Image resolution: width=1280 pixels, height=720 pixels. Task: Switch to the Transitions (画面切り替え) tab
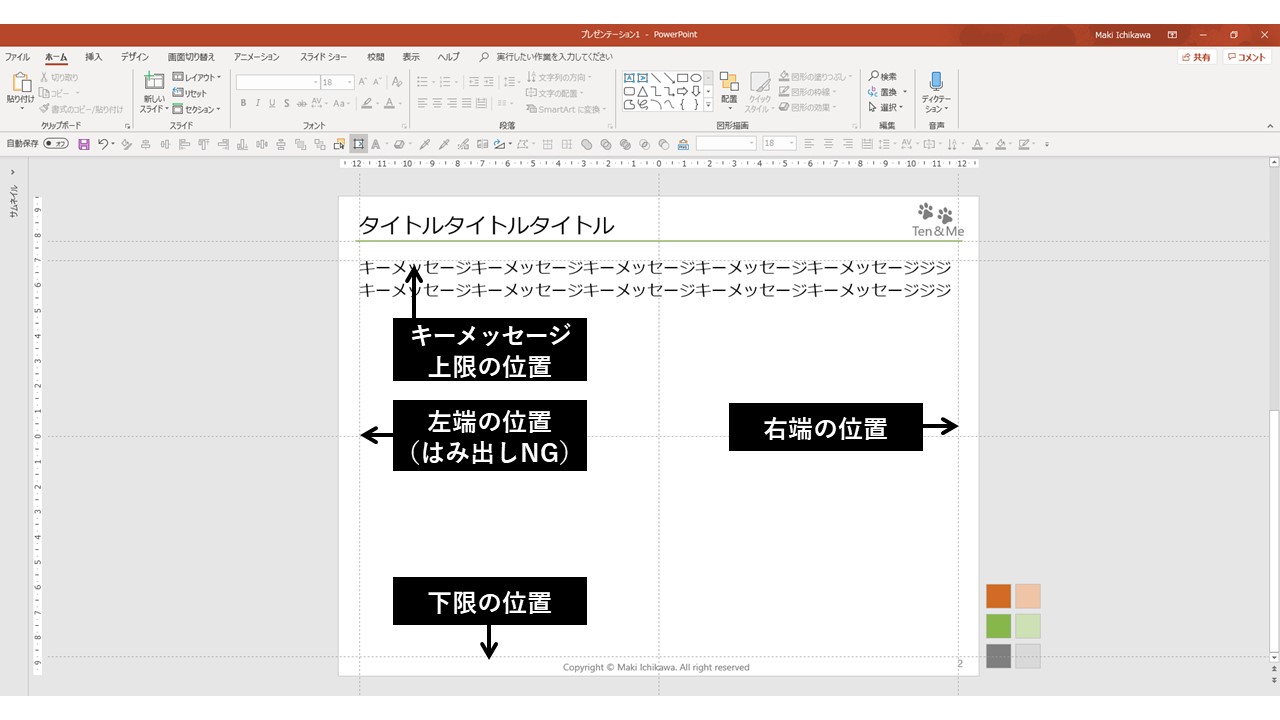click(191, 57)
